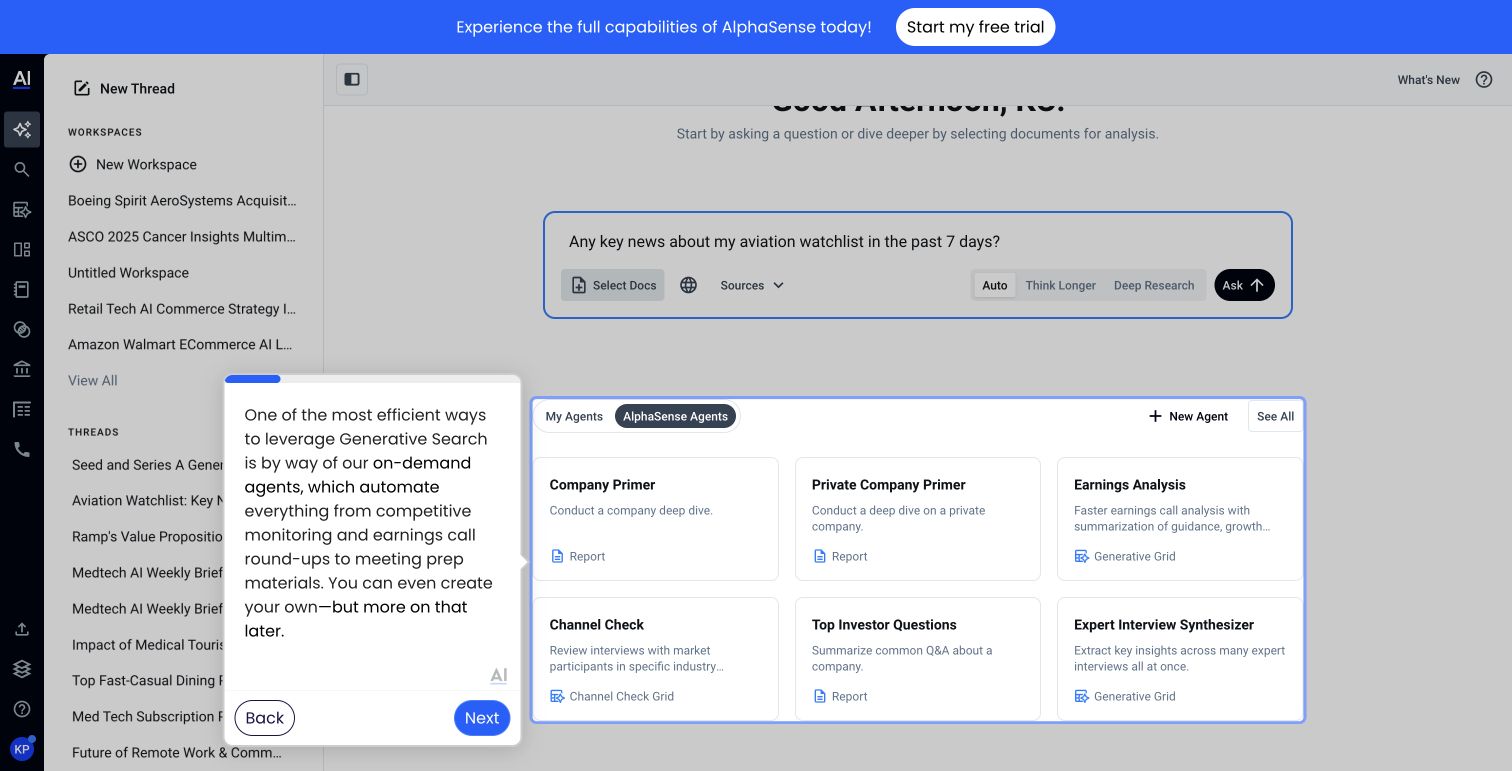
Task: Click the New Workspace plus circle icon
Action: tap(78, 164)
